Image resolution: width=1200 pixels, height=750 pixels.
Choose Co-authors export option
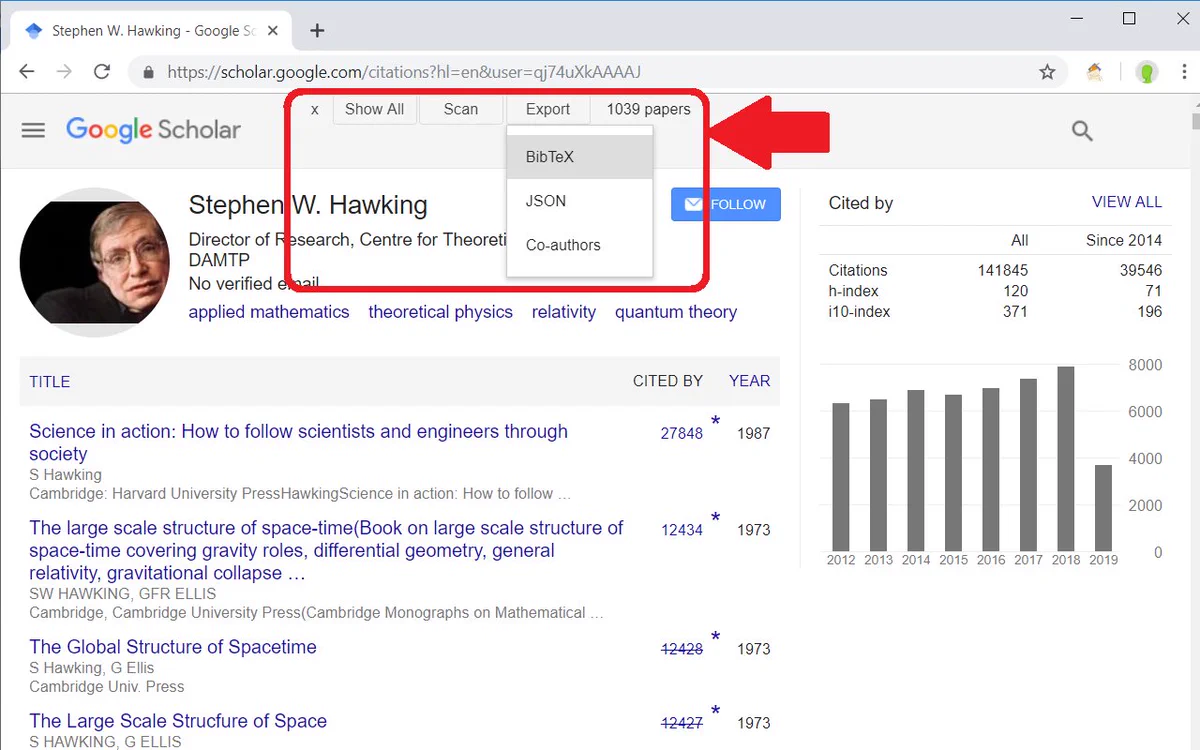(x=580, y=245)
